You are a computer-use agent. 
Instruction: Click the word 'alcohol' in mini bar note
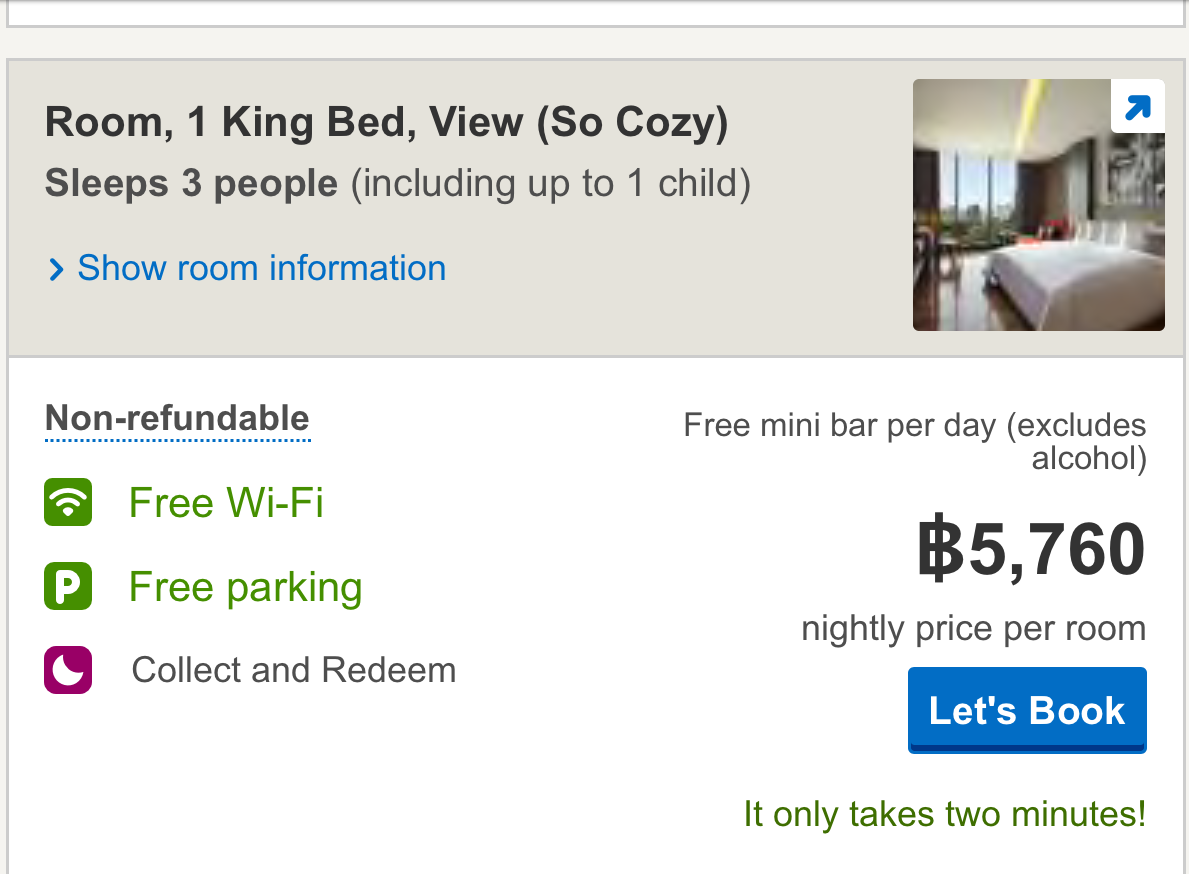(x=1088, y=458)
